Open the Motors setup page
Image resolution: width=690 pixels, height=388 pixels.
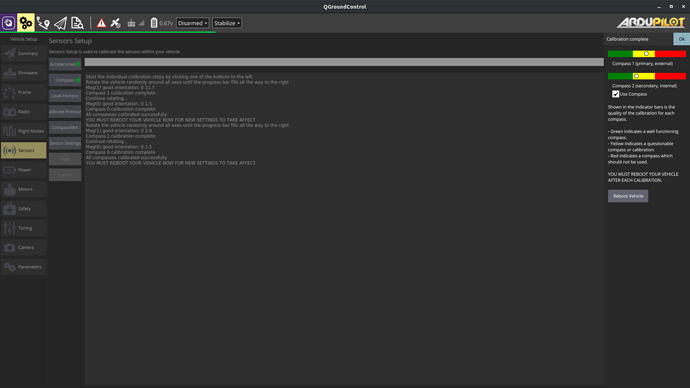coord(23,189)
